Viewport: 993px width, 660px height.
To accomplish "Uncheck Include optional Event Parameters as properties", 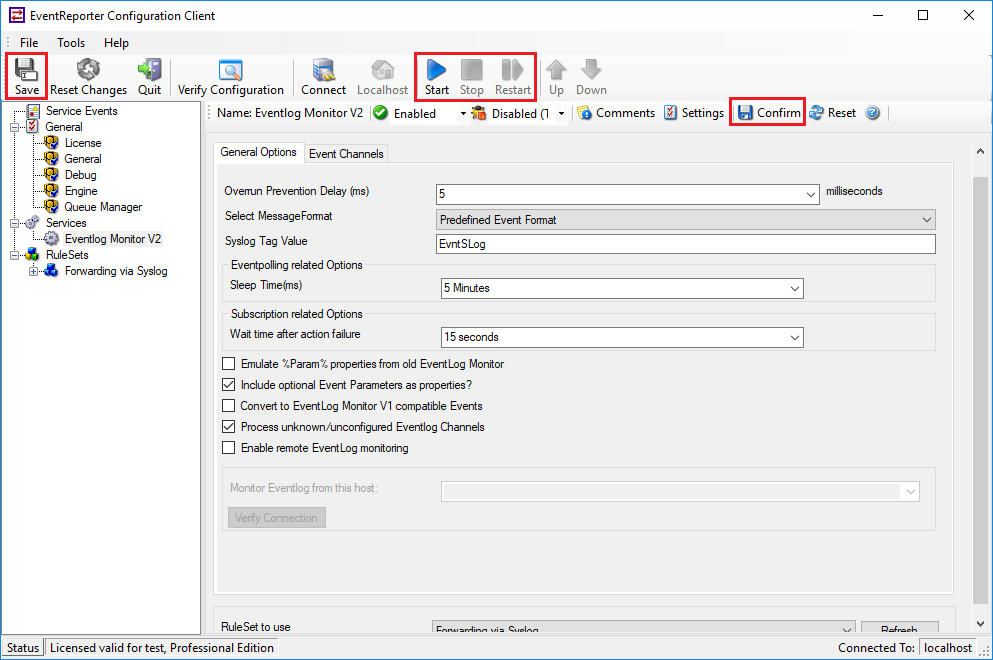I will [229, 384].
